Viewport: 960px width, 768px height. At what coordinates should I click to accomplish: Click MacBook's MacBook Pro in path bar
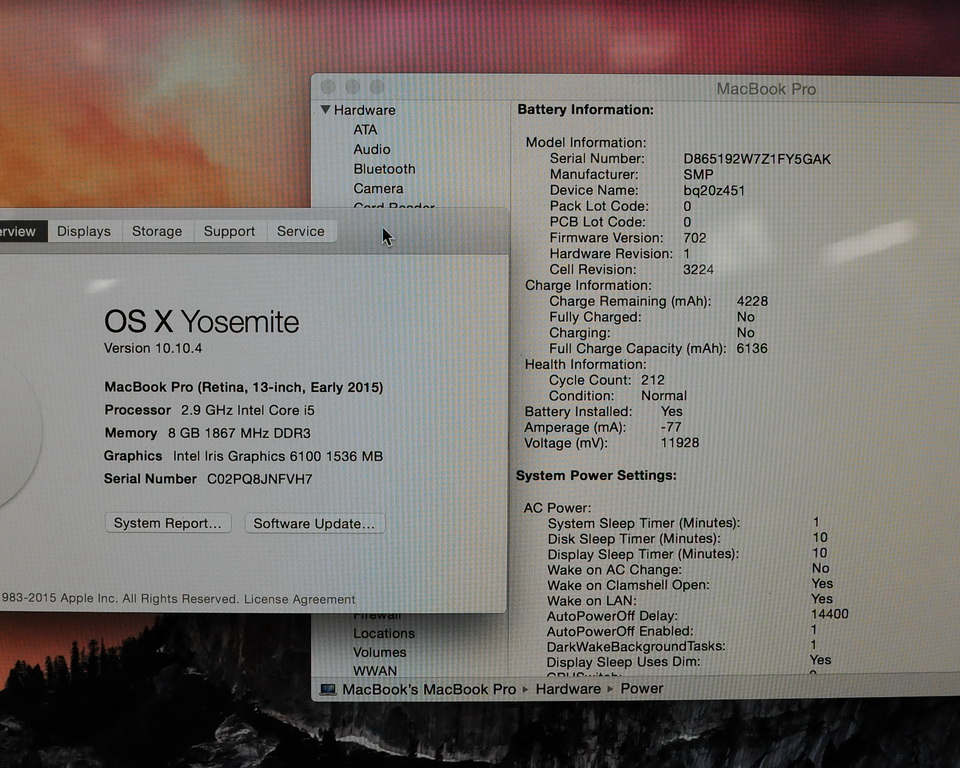(429, 690)
